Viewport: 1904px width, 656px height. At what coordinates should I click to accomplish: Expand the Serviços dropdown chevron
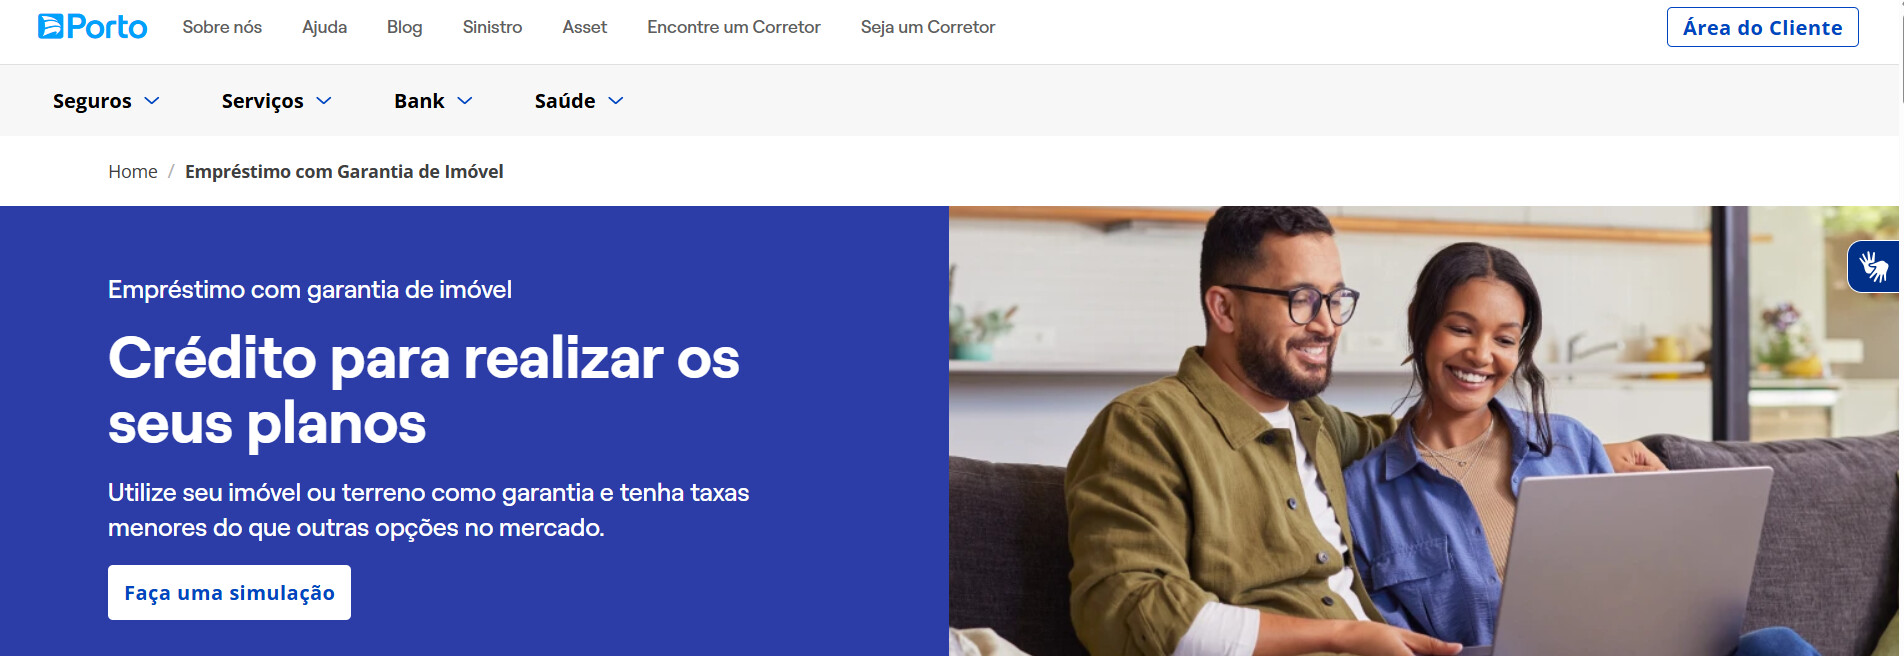[x=324, y=101]
